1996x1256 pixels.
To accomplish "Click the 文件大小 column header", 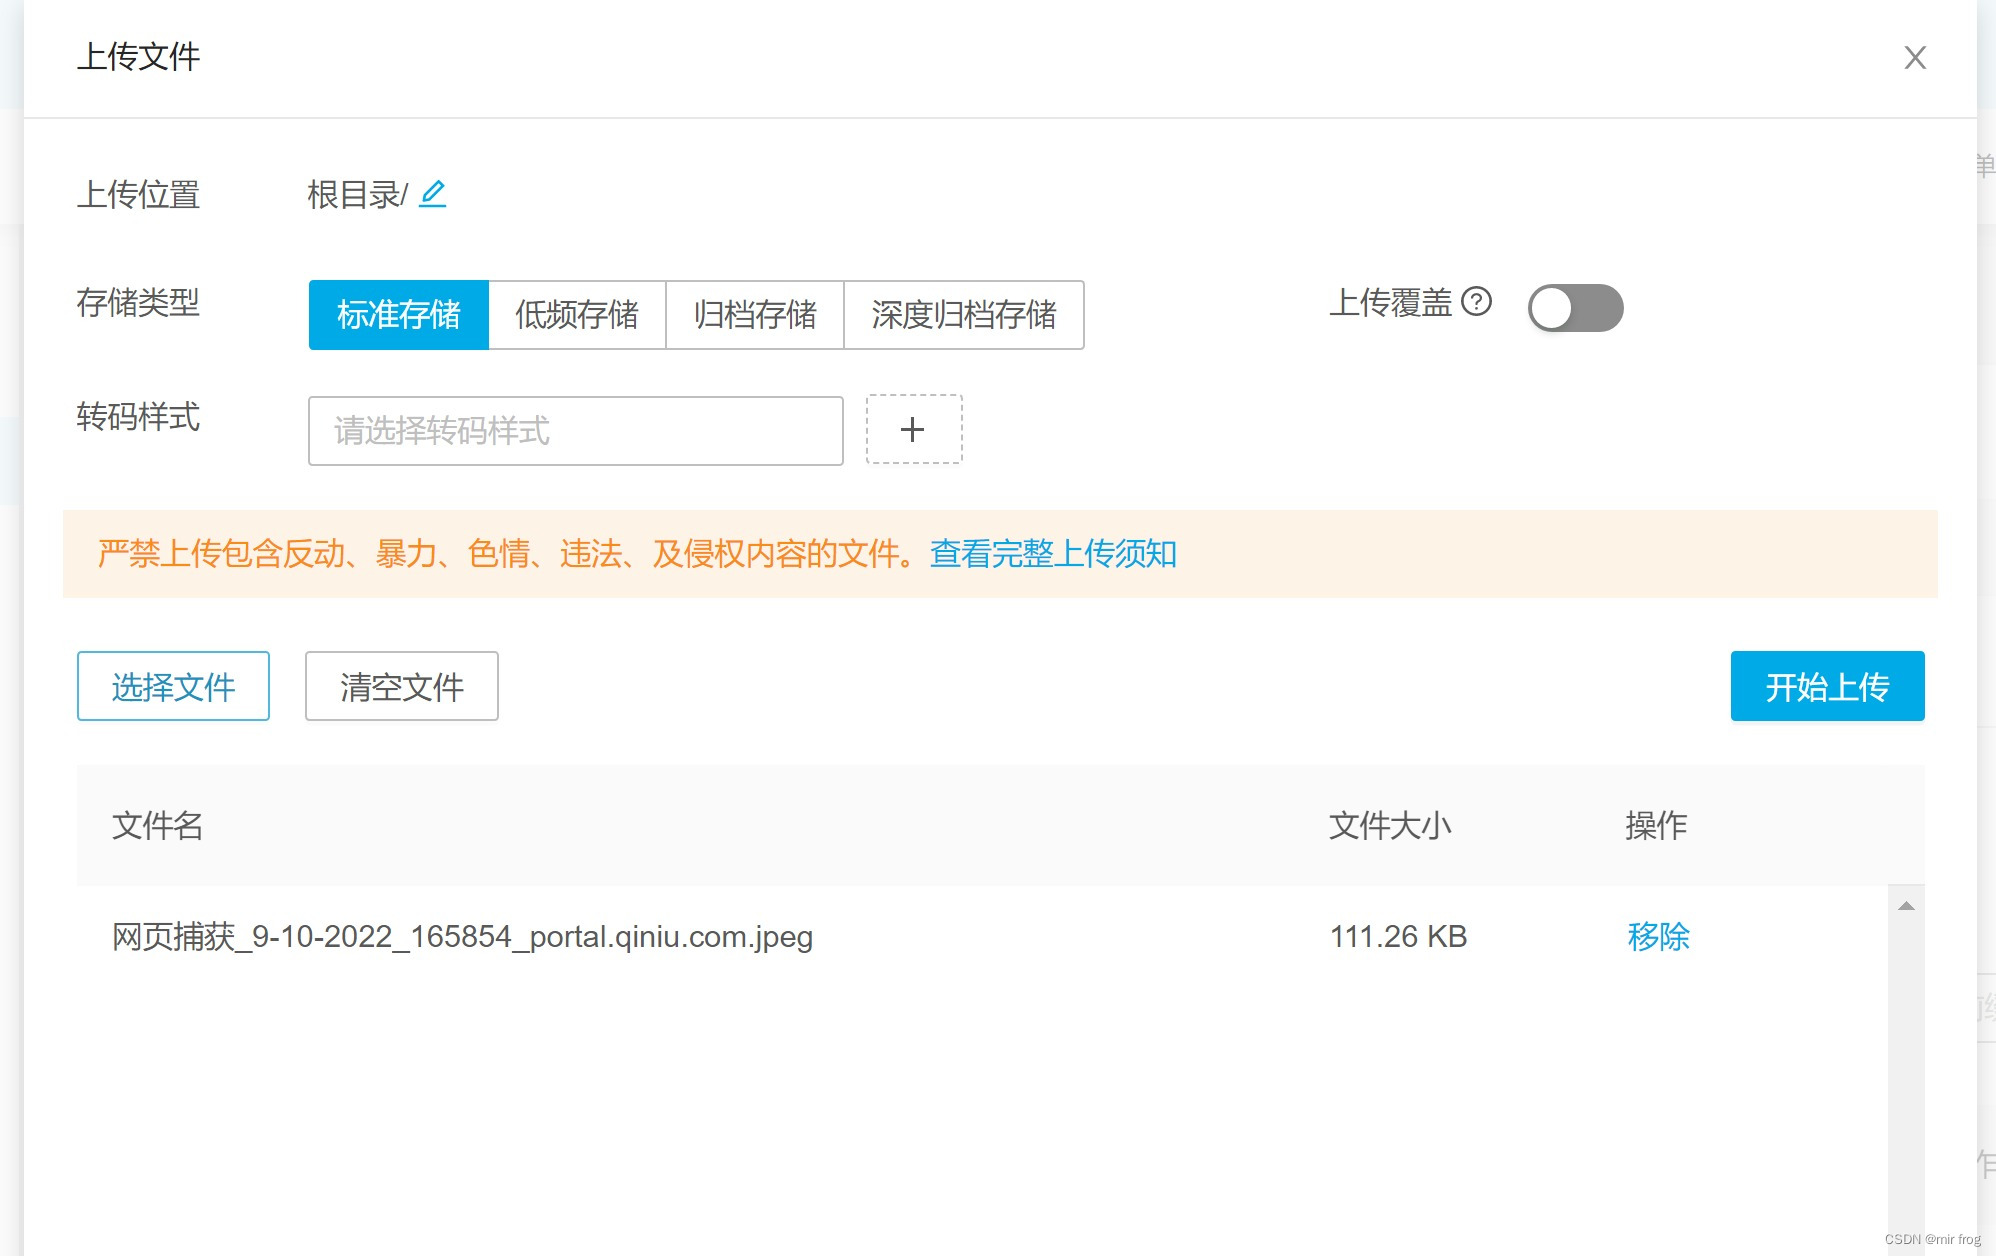I will coord(1389,825).
